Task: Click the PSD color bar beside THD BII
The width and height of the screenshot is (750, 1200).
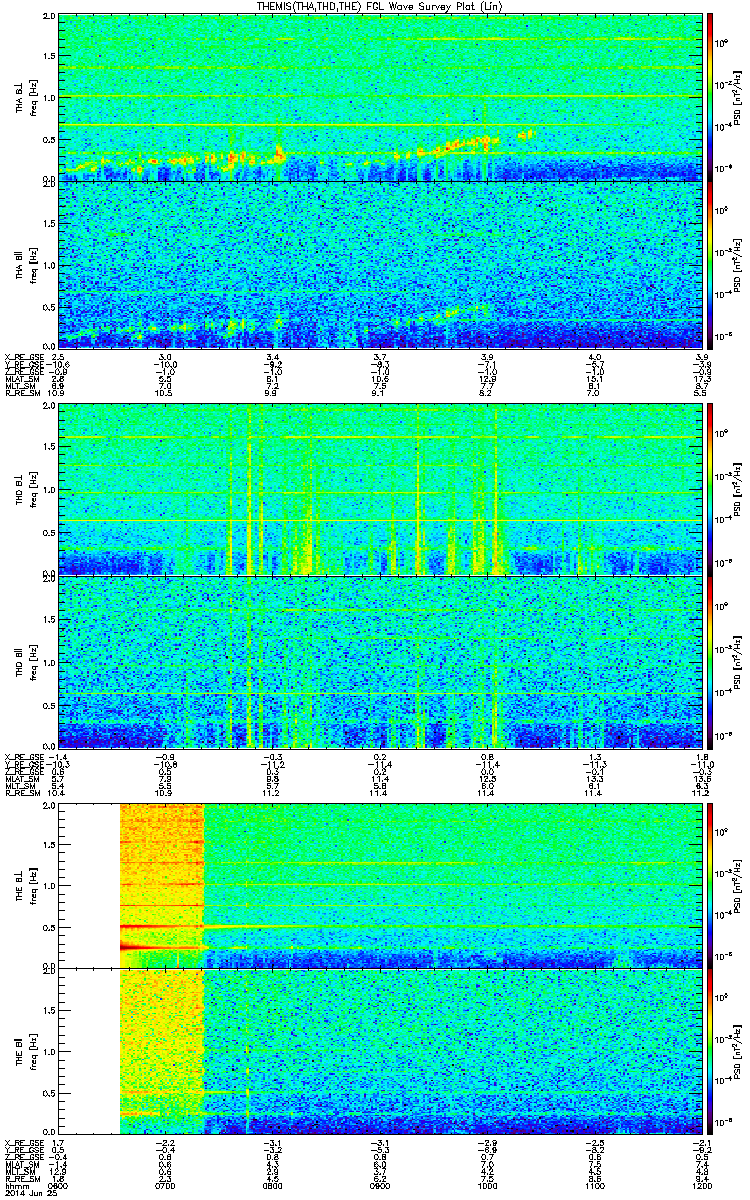Action: point(710,661)
